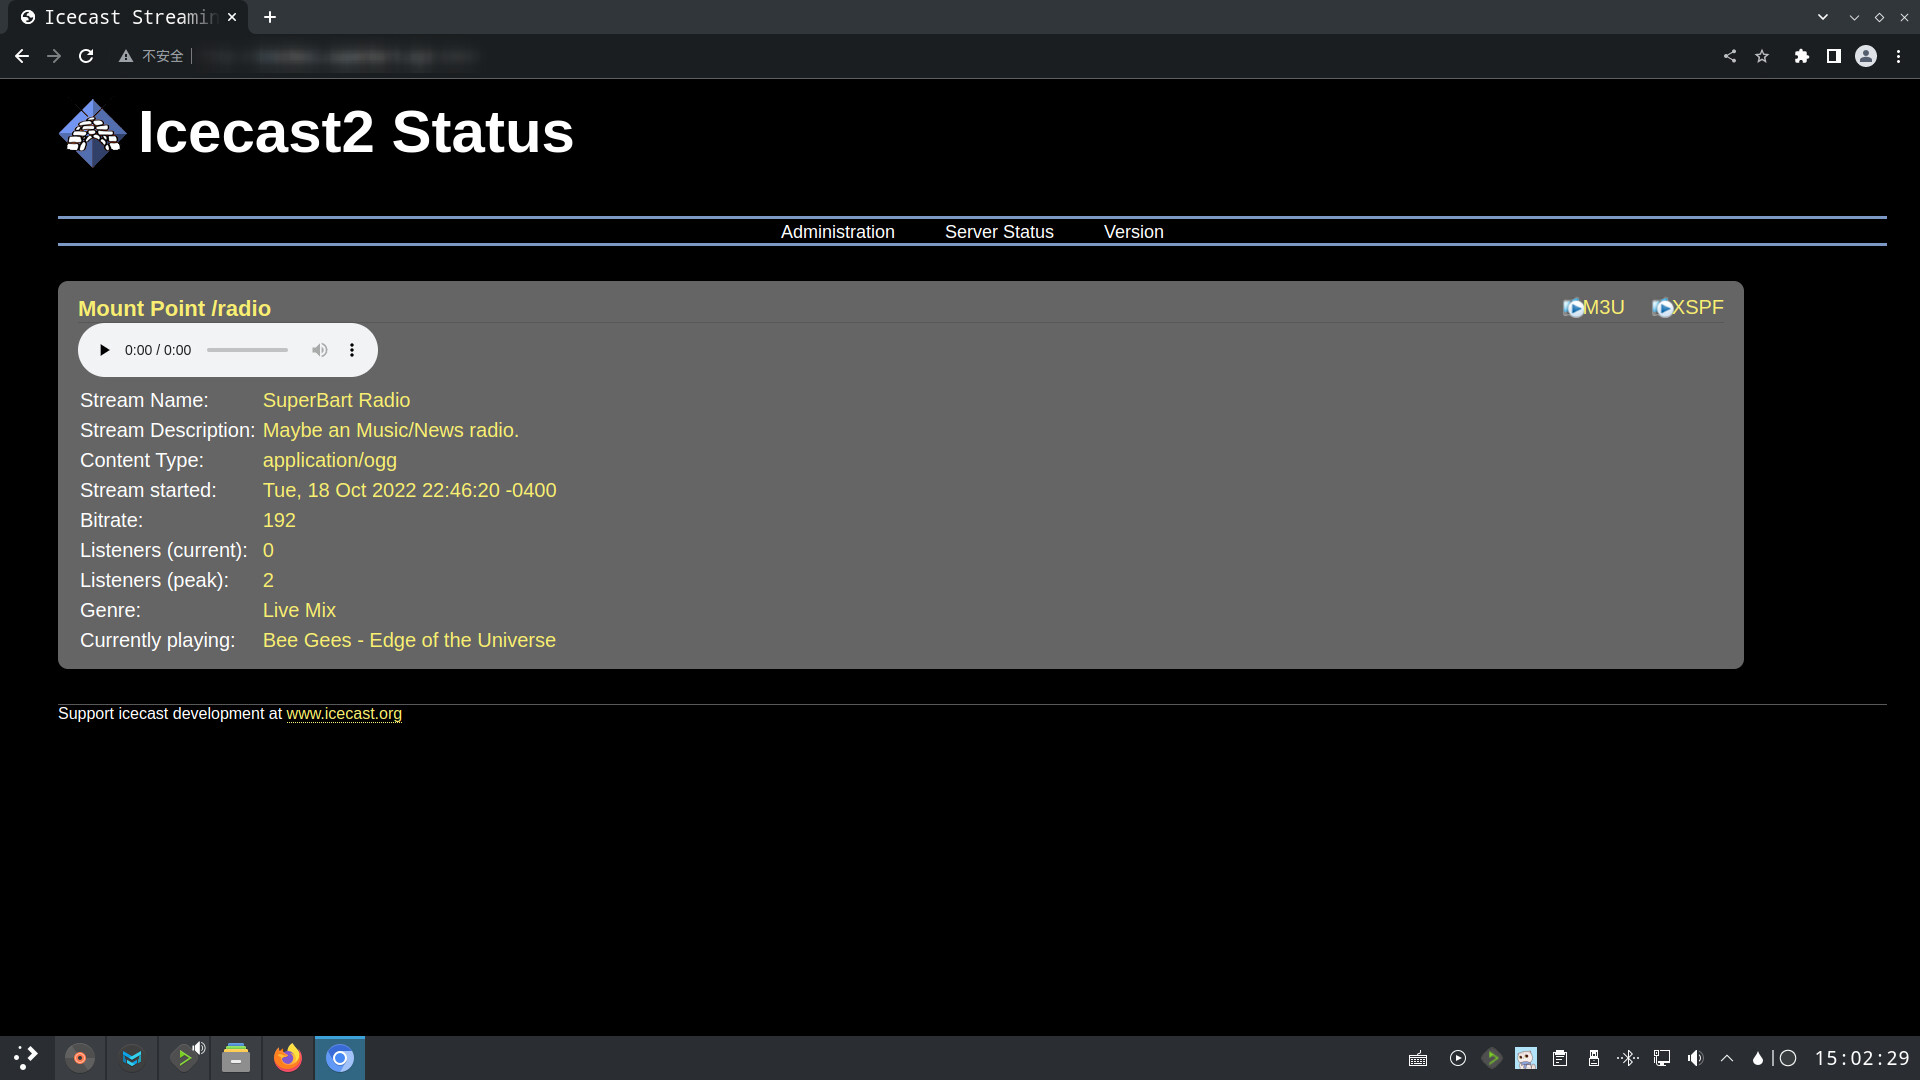Open a new browser tab
Screen dimensions: 1920x1080
[x=270, y=17]
